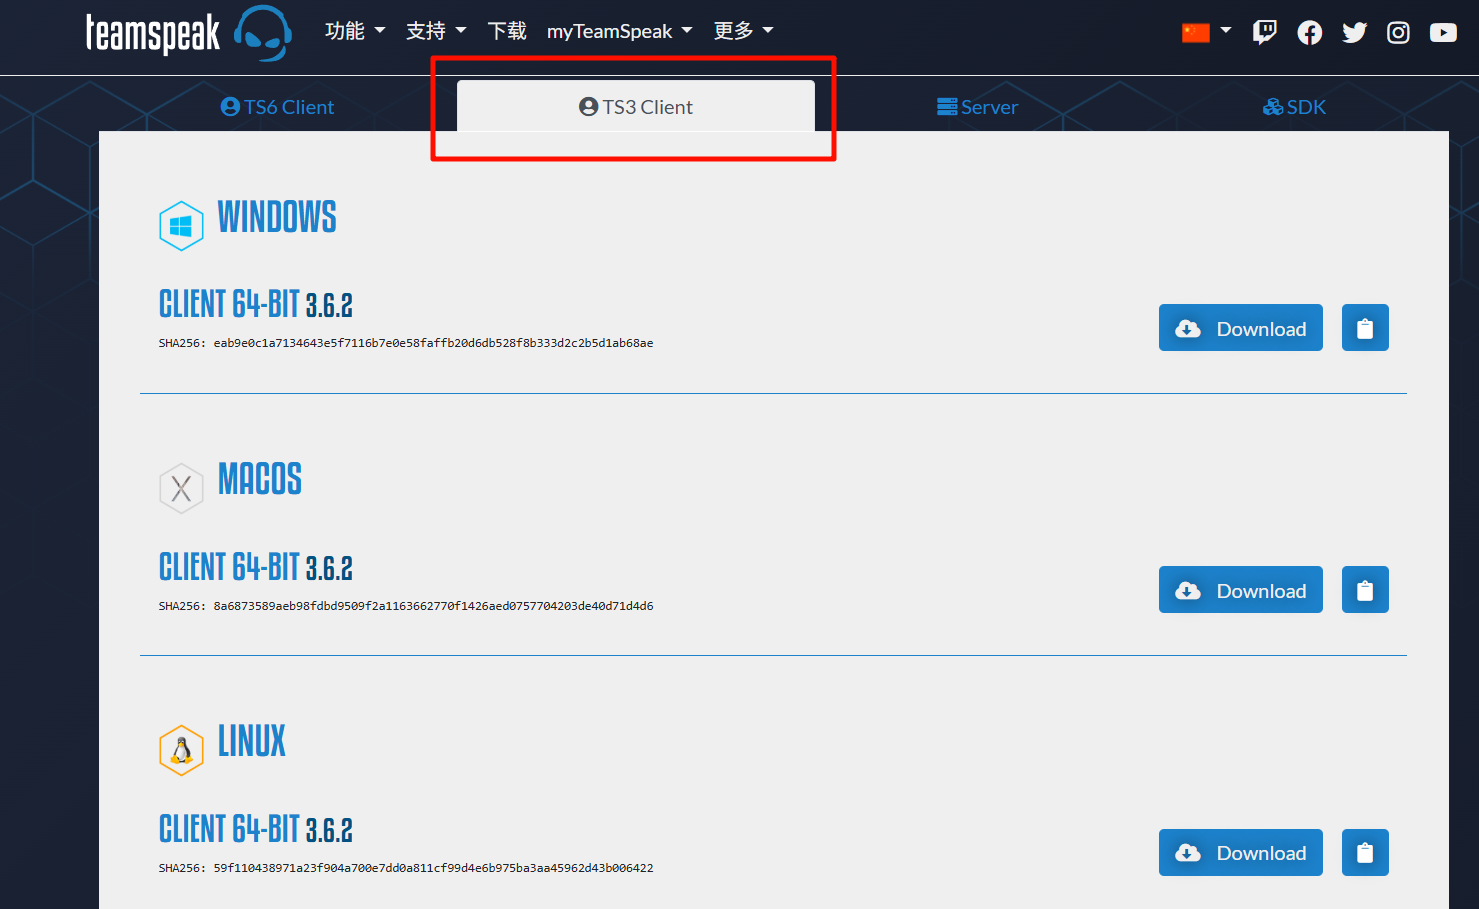The image size is (1479, 909).
Task: Open TeamSpeak's Facebook page
Action: (1309, 31)
